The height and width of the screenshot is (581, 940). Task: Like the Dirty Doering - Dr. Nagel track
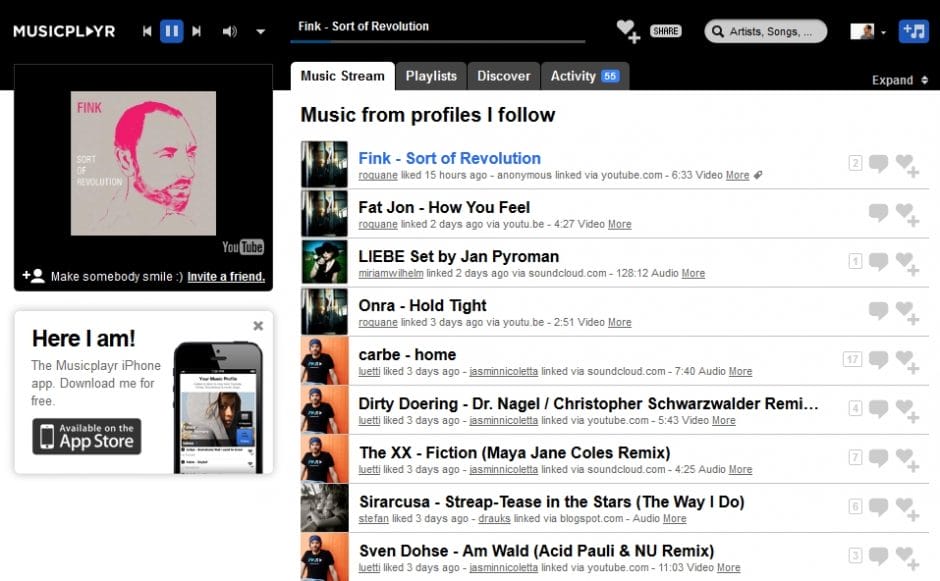[907, 411]
